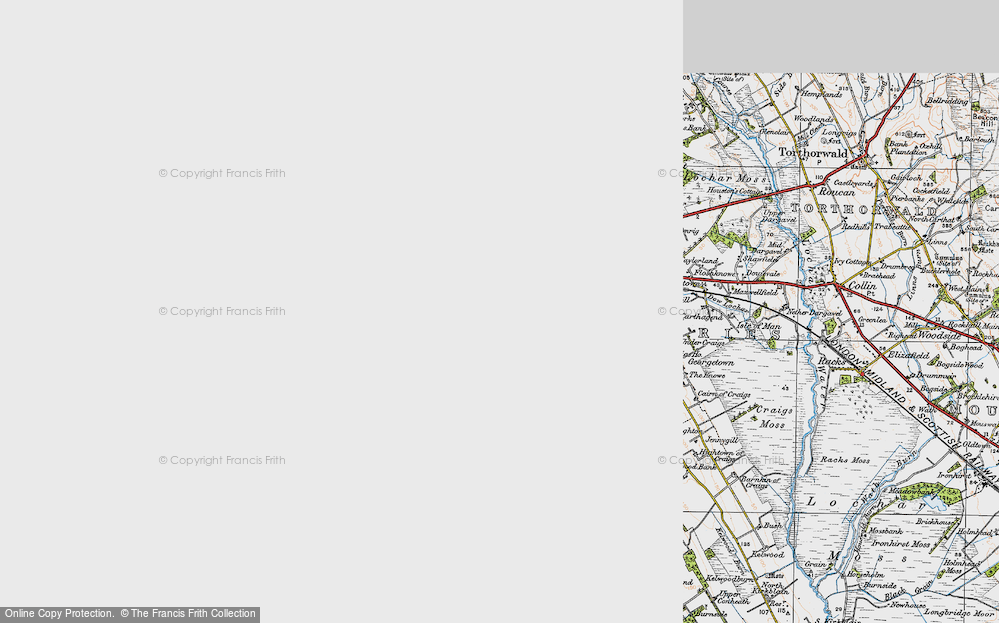Click the Cairn of Craigs label
This screenshot has width=999, height=623.
pos(724,394)
